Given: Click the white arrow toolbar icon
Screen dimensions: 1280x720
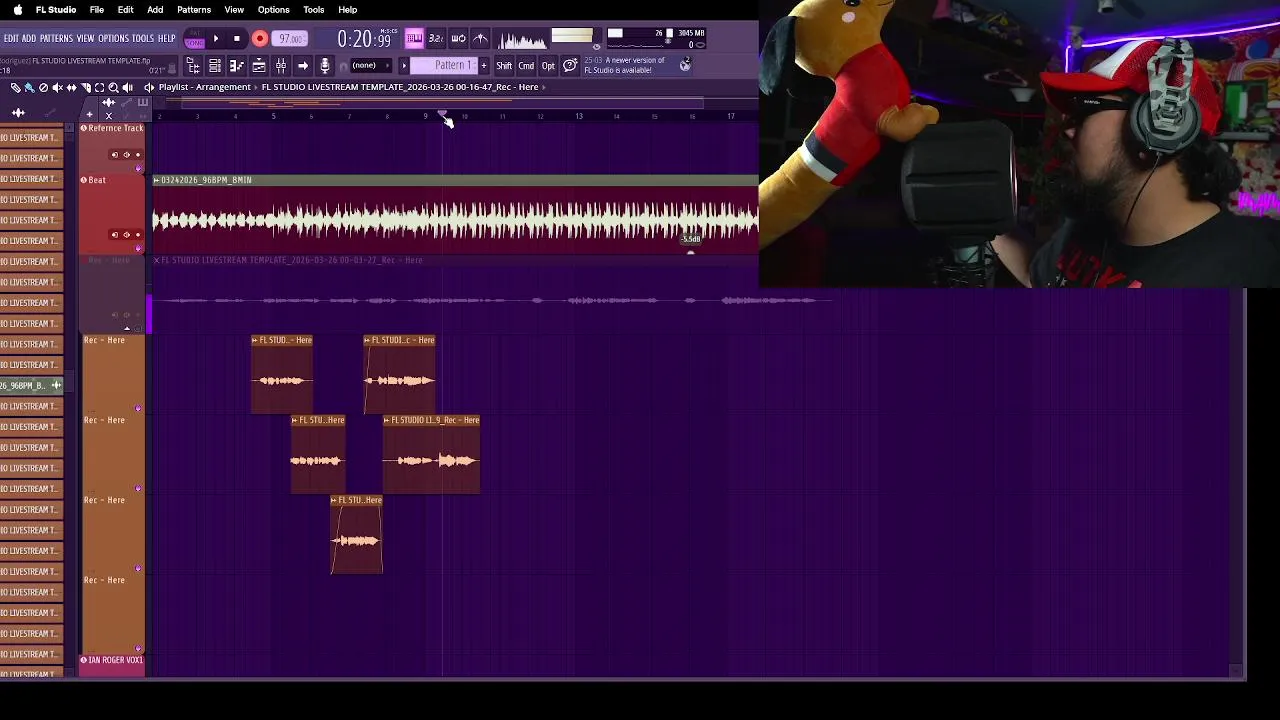Looking at the screenshot, I should pos(303,66).
